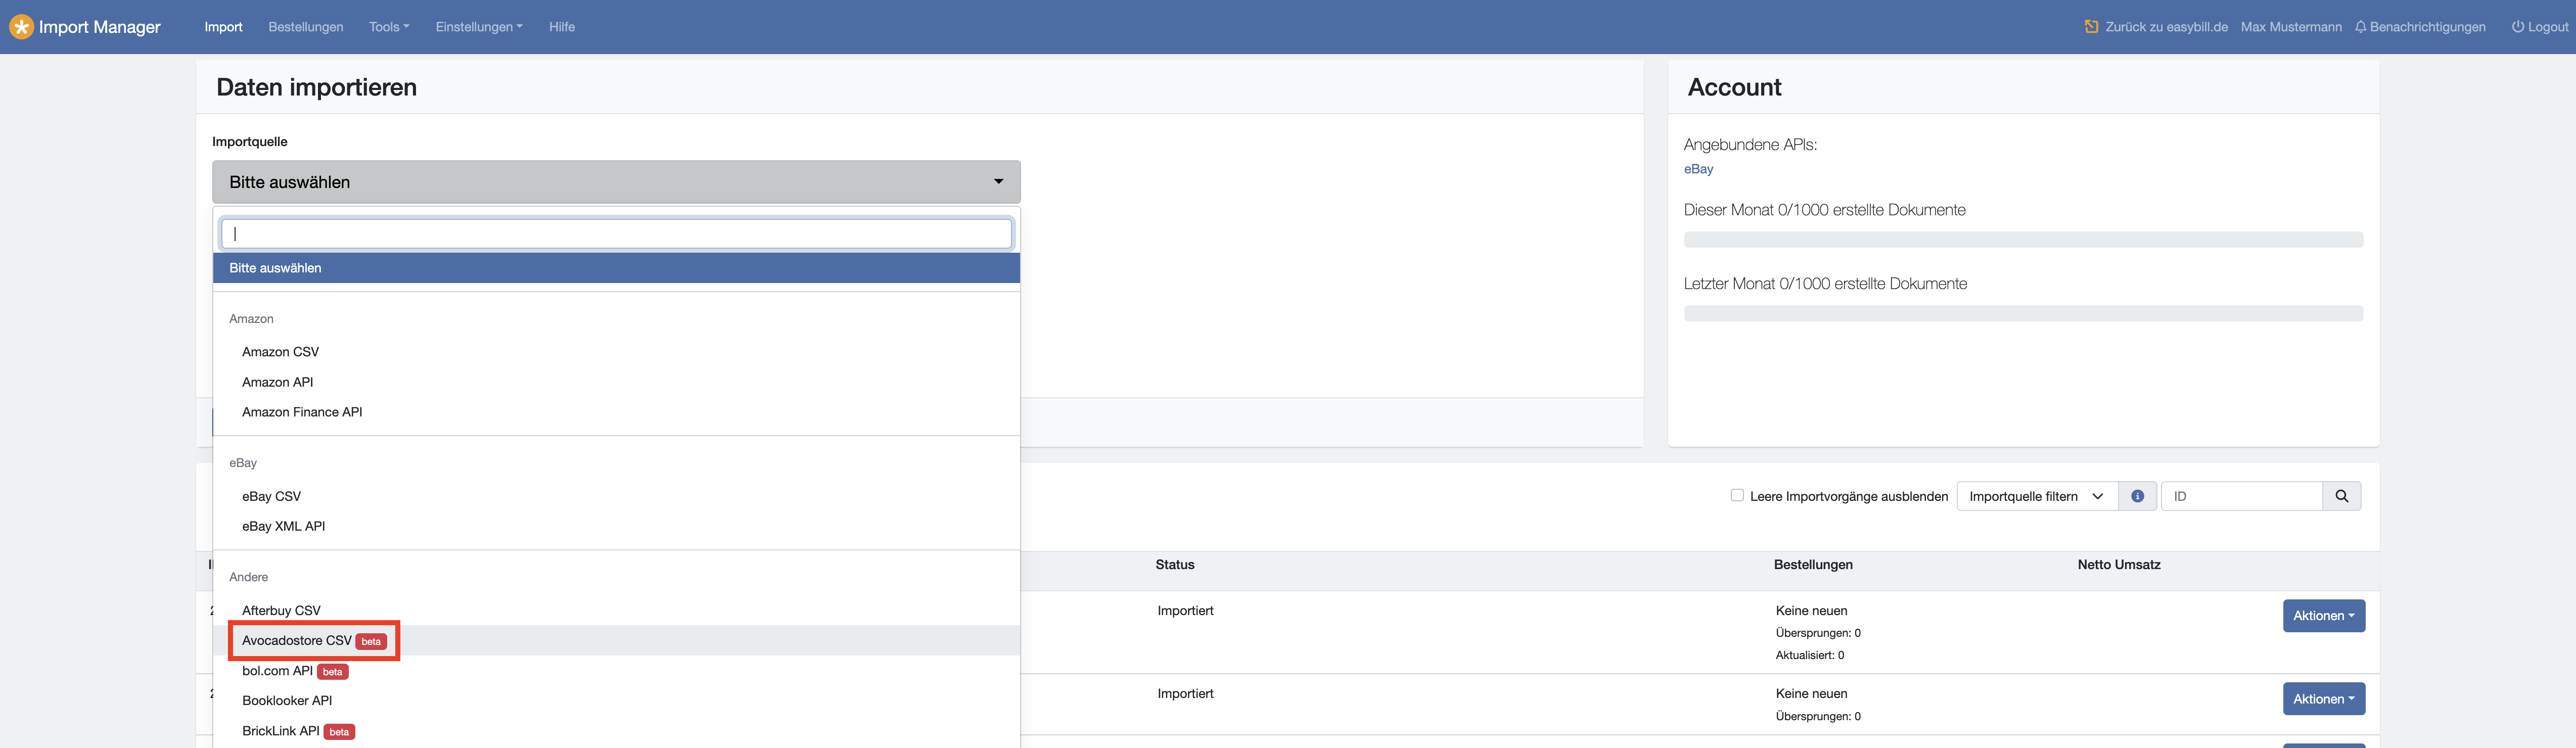The width and height of the screenshot is (2576, 748).
Task: Focus the ID search input field
Action: (x=2241, y=496)
